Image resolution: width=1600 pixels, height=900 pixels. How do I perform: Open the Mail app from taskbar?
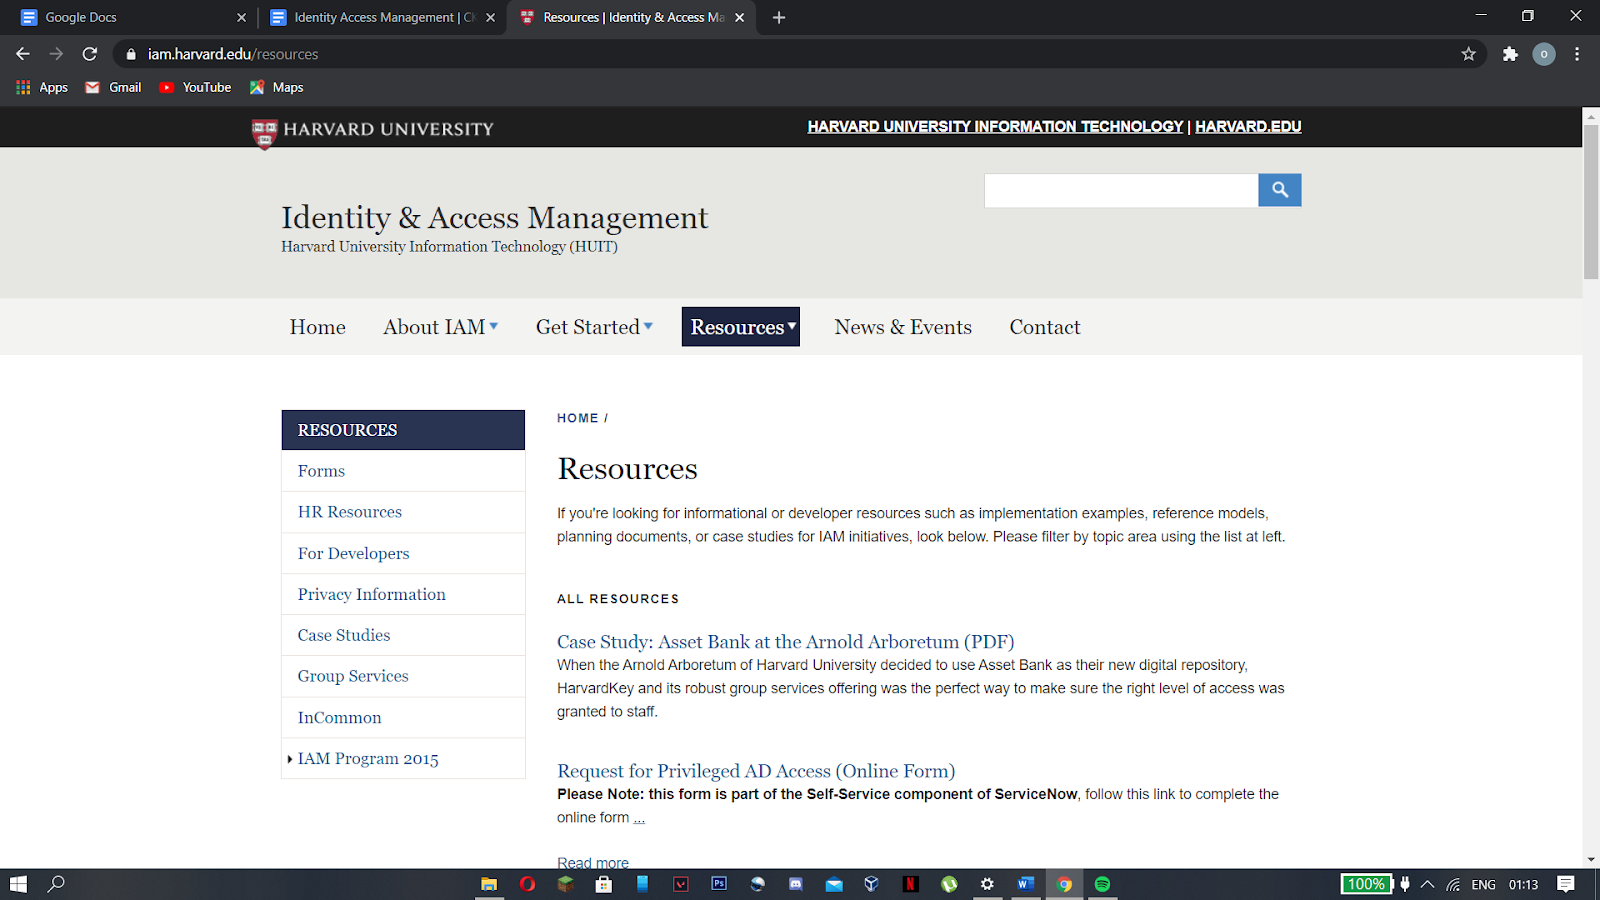(834, 884)
